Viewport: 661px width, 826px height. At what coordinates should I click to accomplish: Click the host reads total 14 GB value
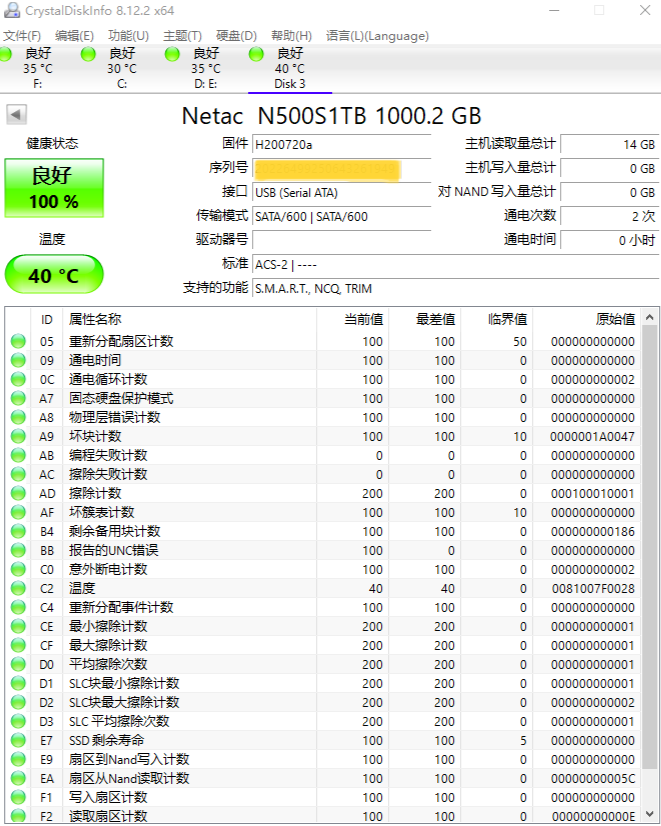609,144
